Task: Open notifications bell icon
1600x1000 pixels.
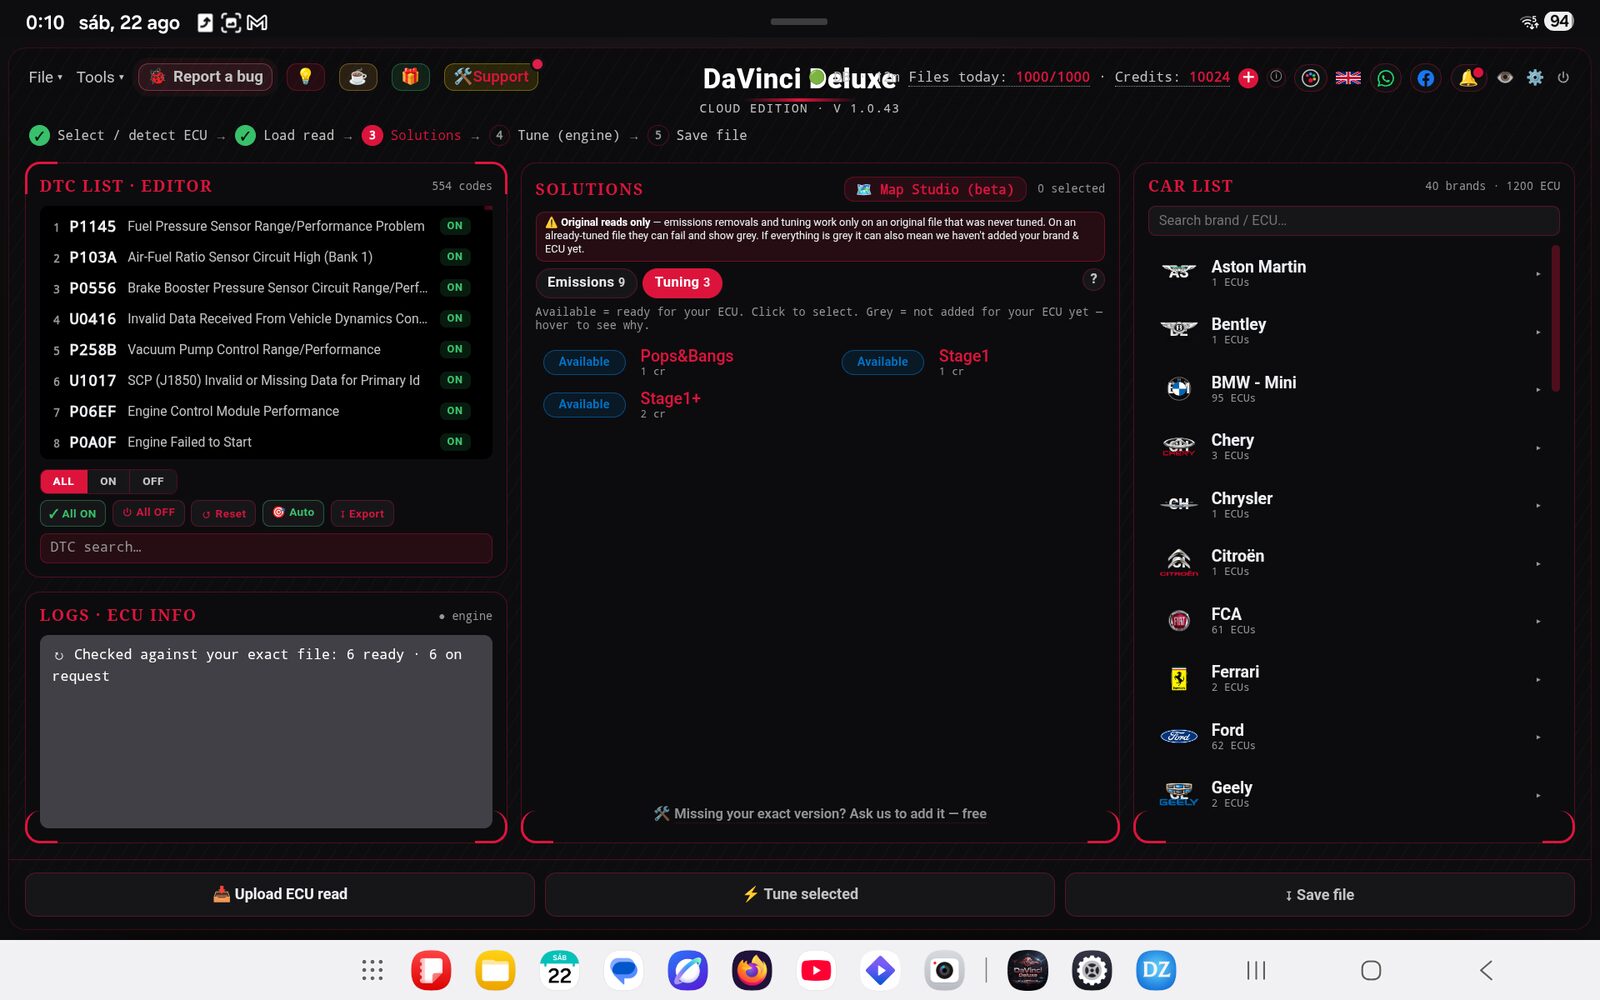Action: 1468,78
